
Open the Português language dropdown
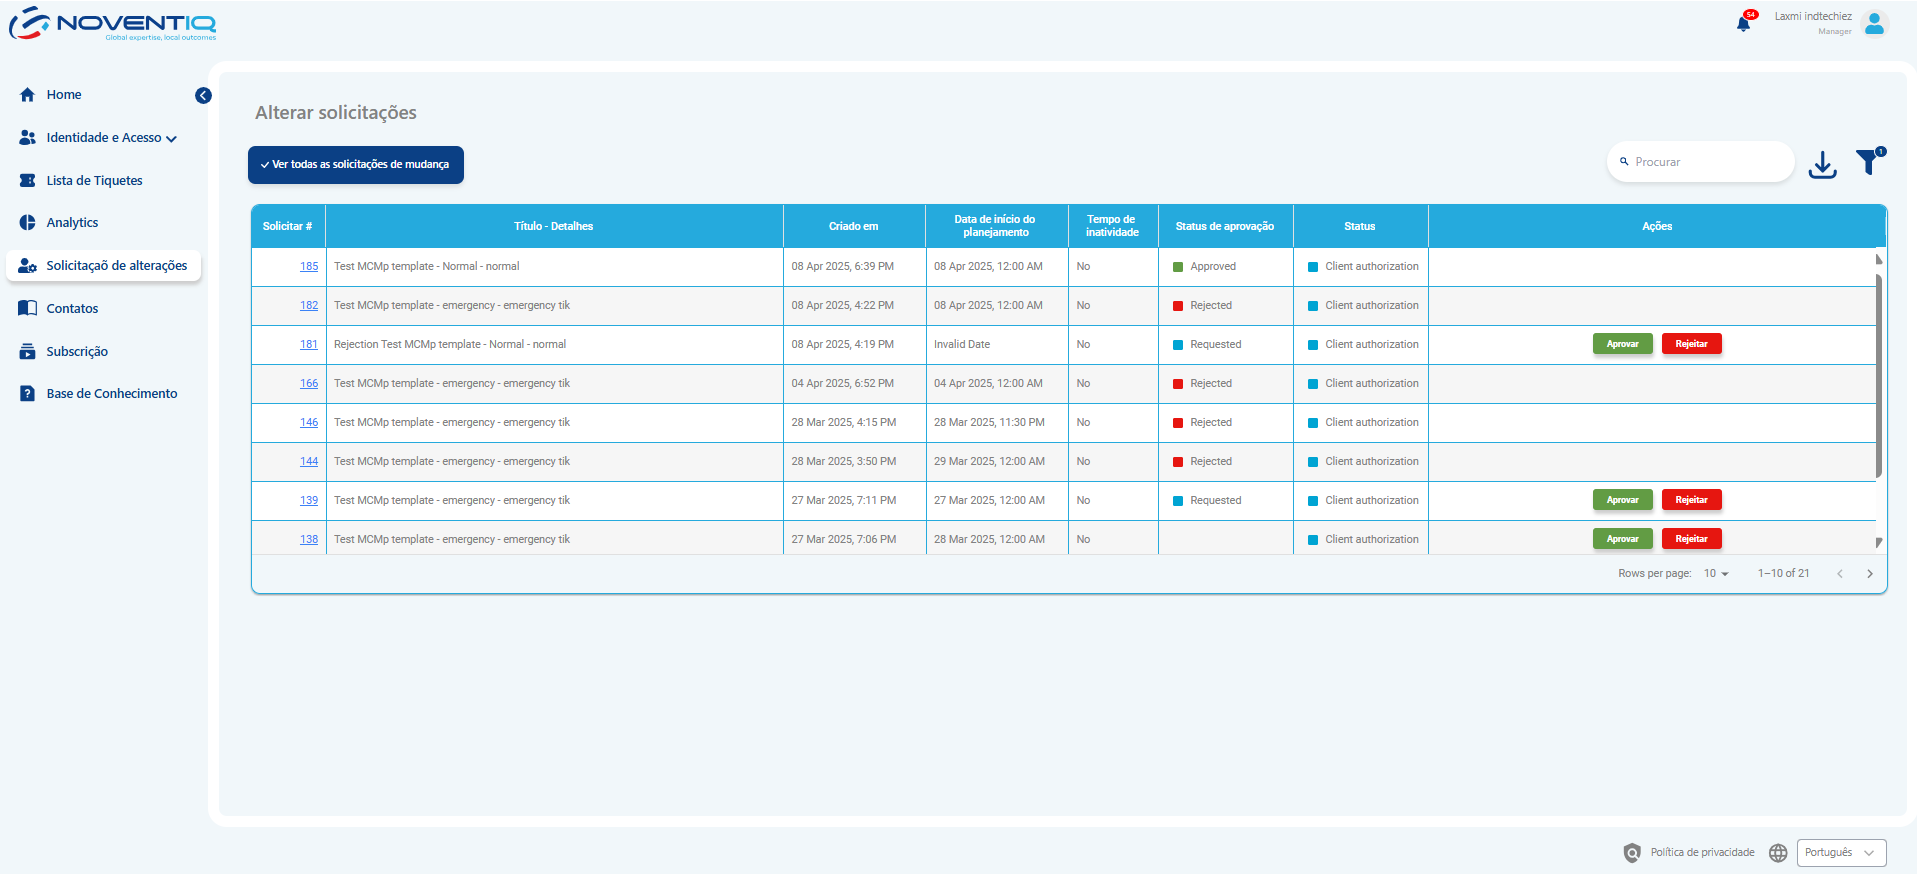tap(1841, 853)
